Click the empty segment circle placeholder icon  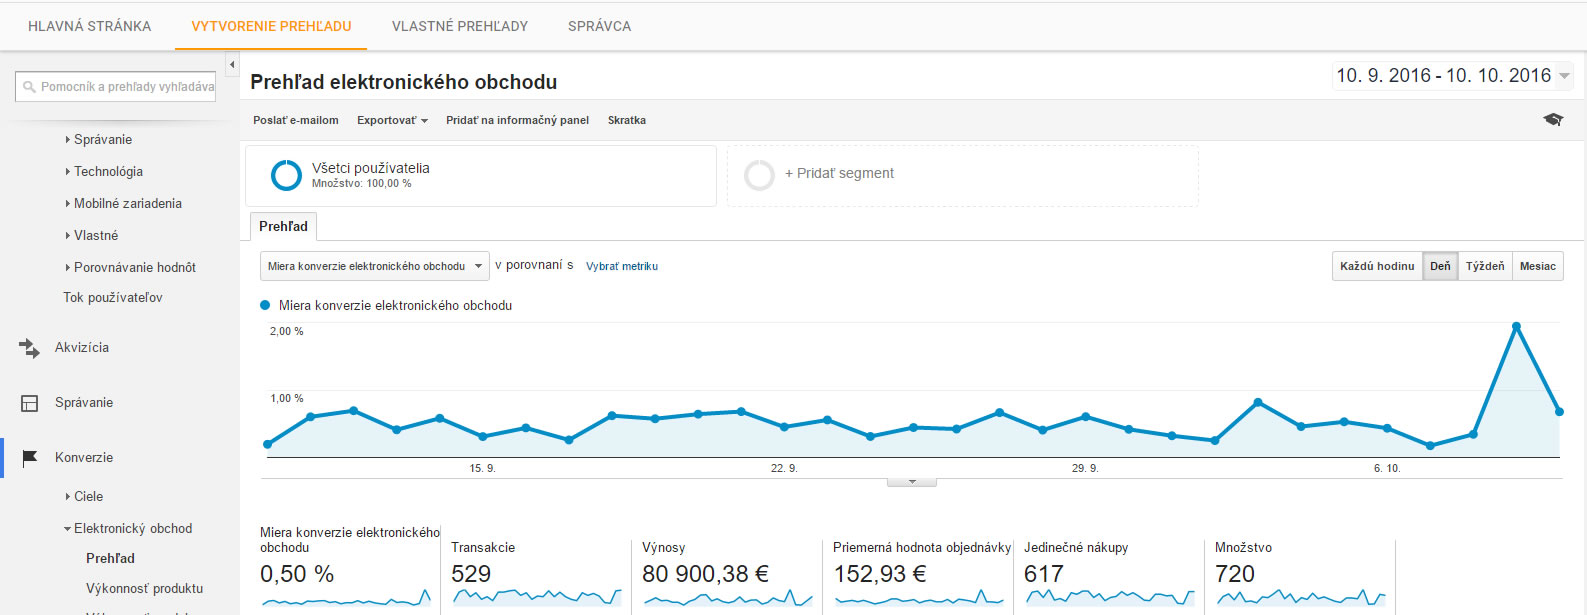coord(759,175)
